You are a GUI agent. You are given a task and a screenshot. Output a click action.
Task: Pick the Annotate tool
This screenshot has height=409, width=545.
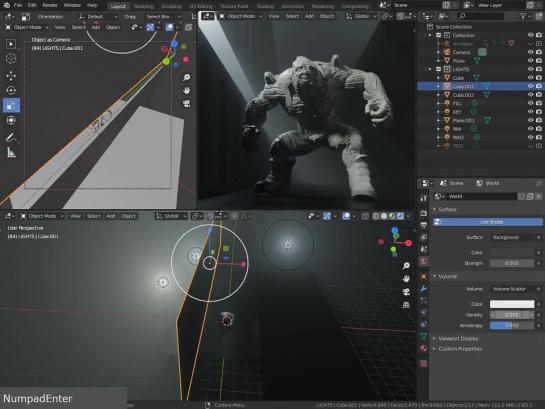(11, 138)
